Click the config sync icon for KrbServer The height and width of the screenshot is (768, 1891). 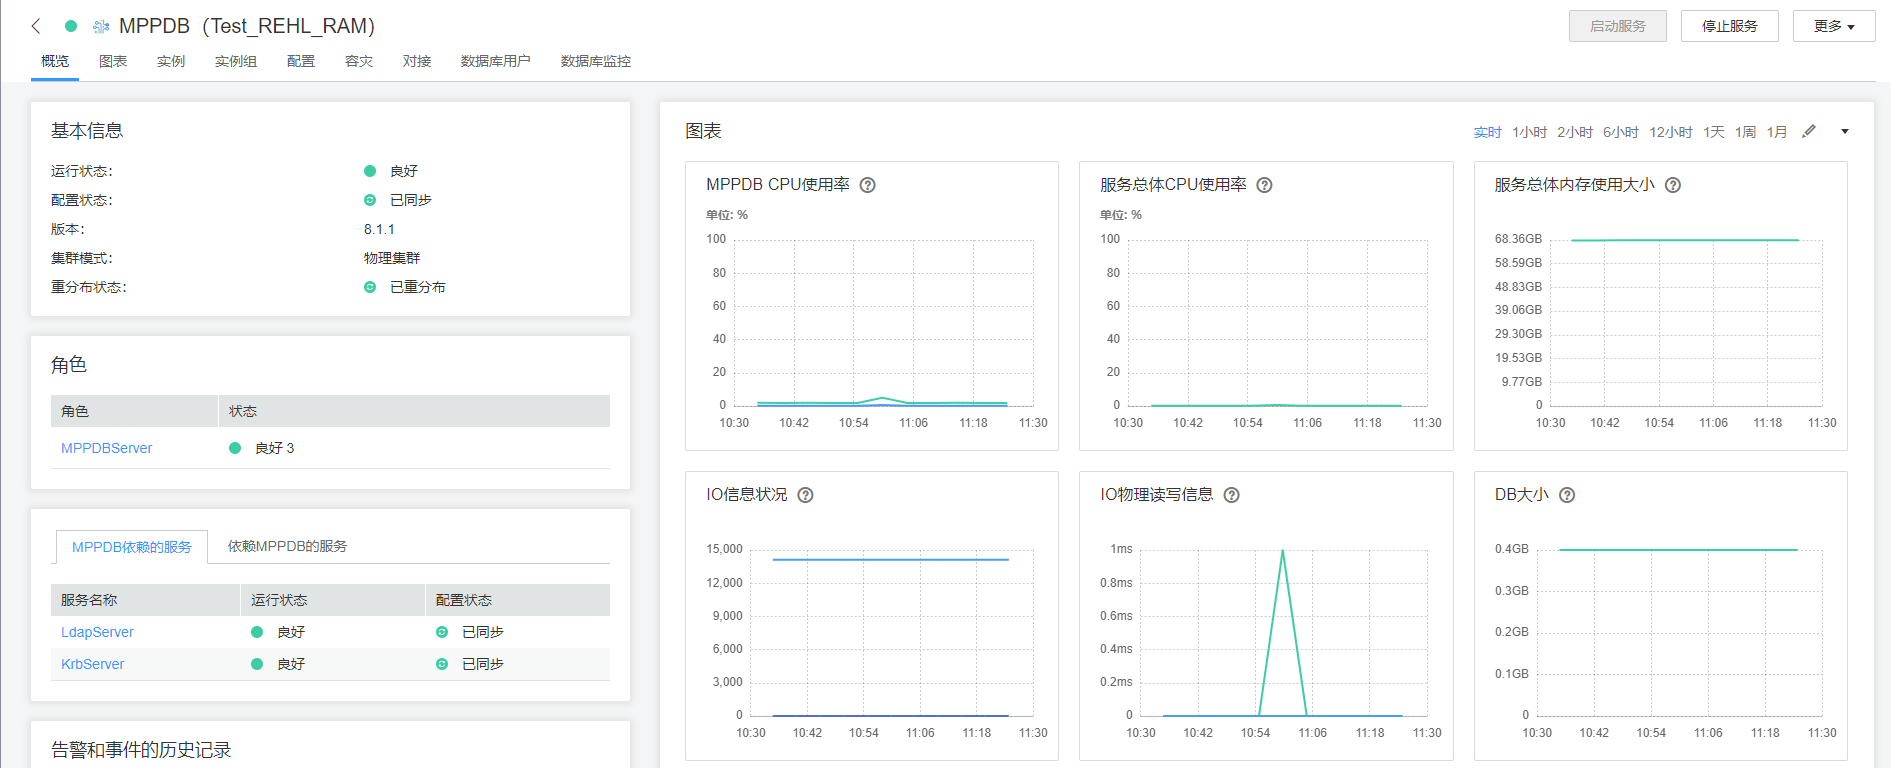coord(442,664)
